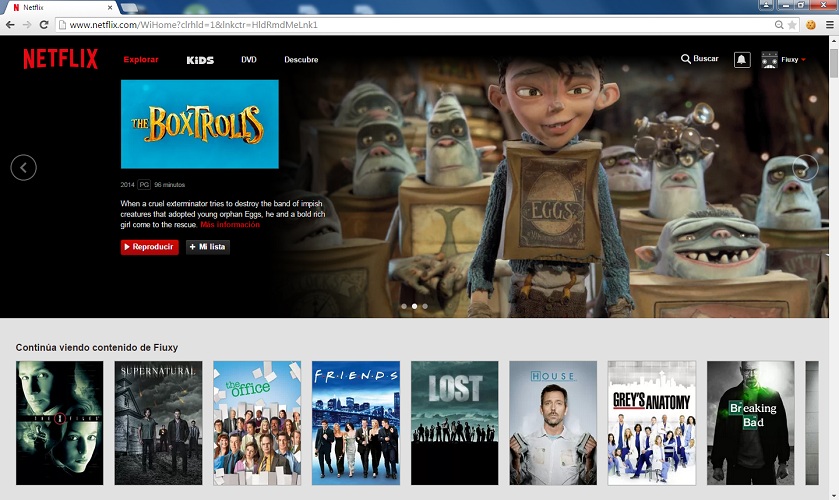Click the Fiuxy profile name
This screenshot has width=839, height=500.
pos(790,59)
